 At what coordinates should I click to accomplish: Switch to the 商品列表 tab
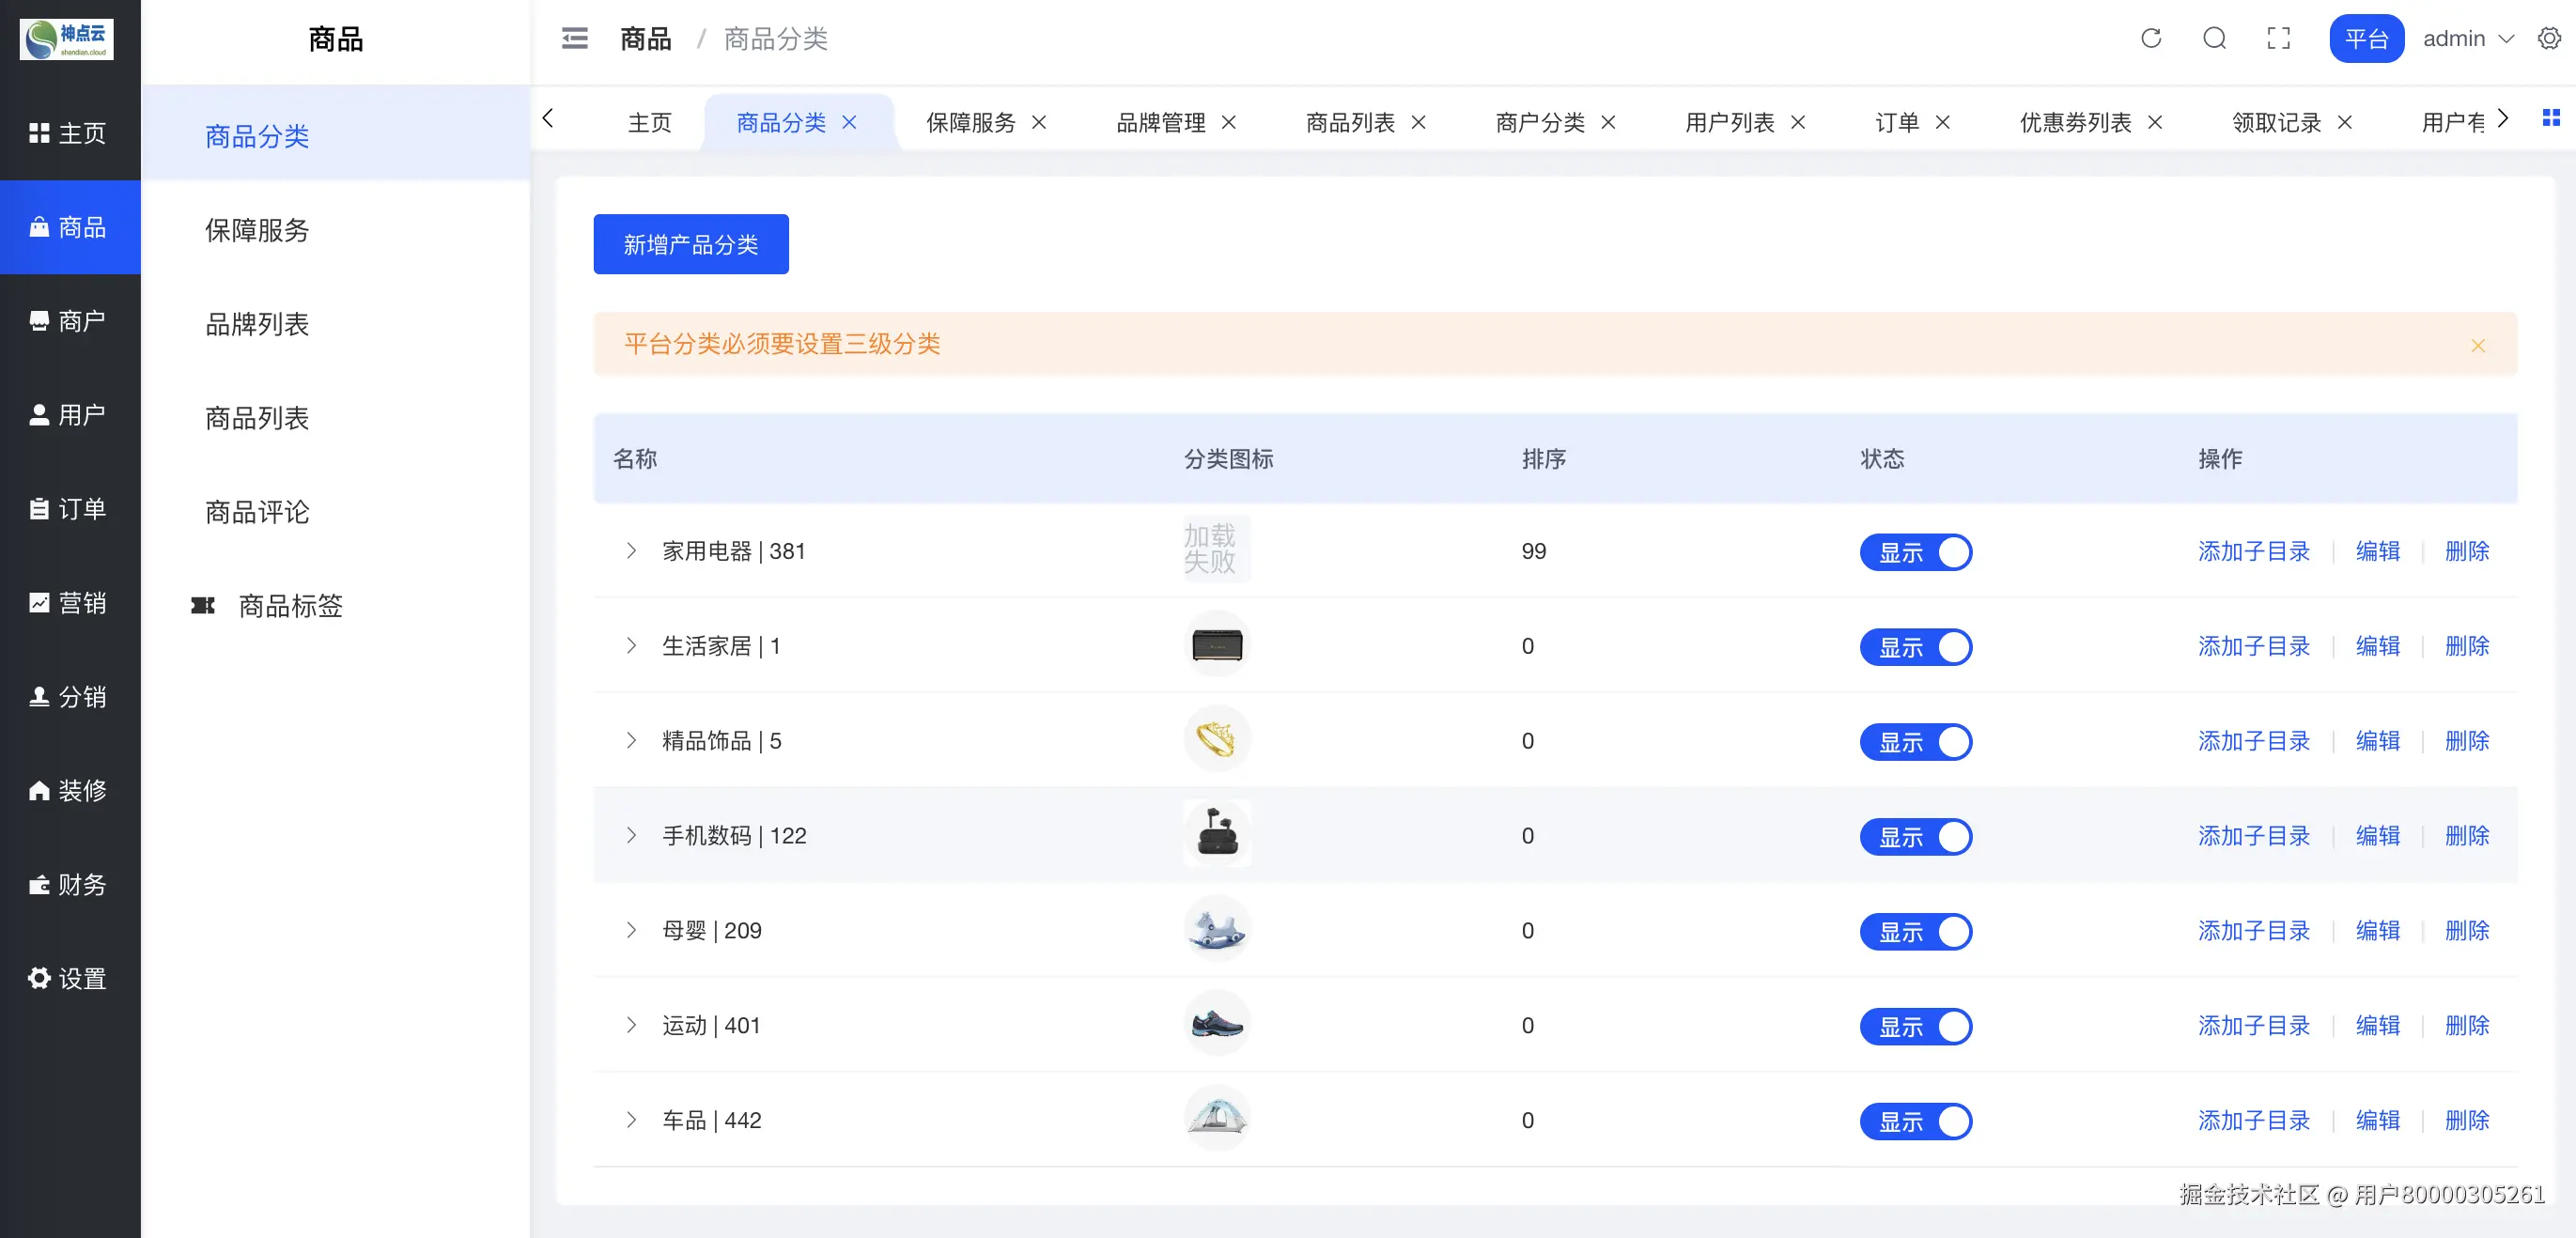[x=1349, y=122]
